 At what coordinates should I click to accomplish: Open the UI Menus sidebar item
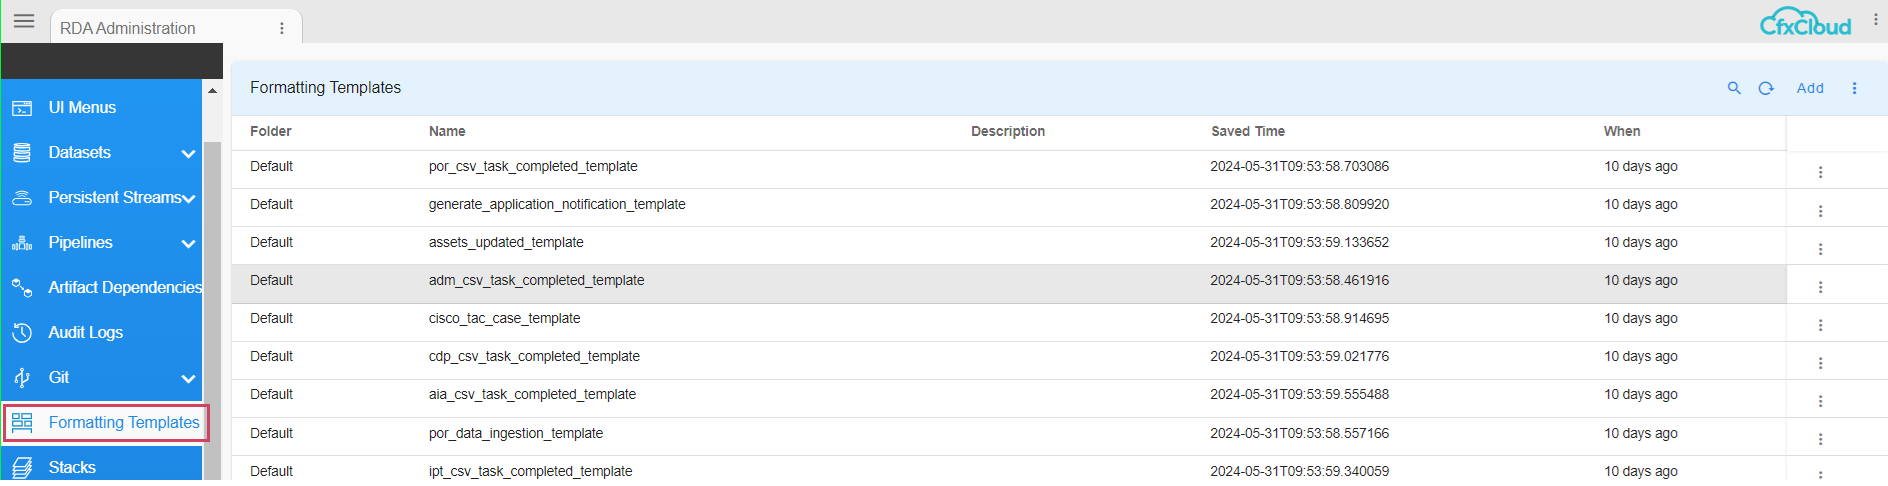click(82, 108)
